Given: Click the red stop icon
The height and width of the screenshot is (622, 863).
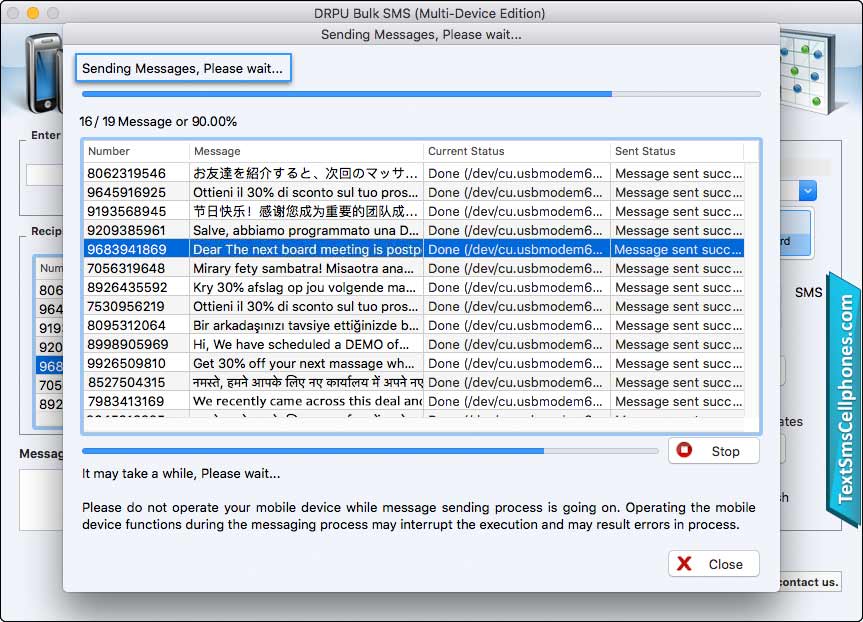Looking at the screenshot, I should point(684,450).
